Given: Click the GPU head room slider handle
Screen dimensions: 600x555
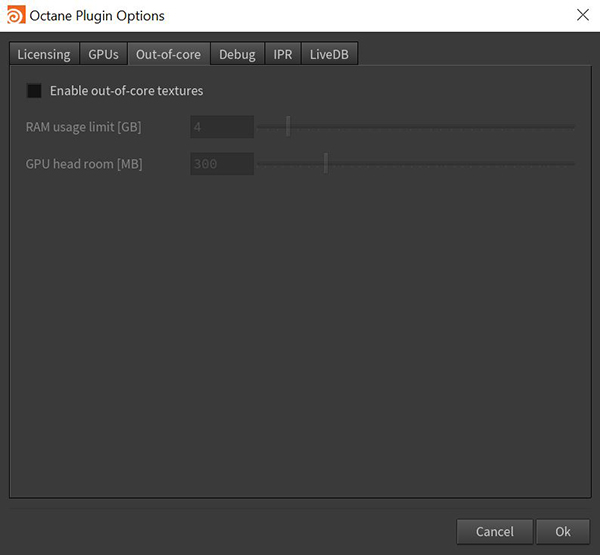Looking at the screenshot, I should (326, 163).
